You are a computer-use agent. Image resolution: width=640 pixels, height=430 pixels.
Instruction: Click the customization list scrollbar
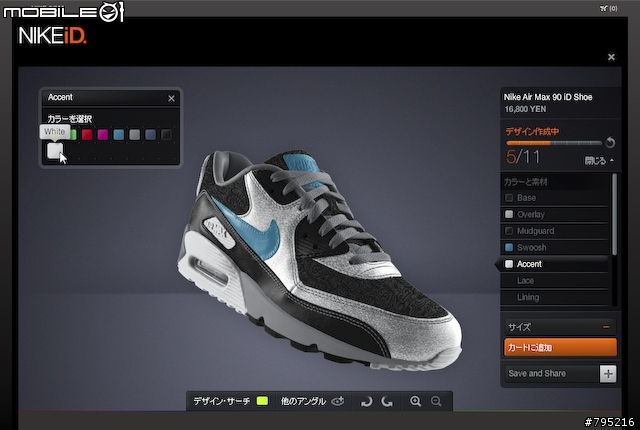(x=614, y=215)
